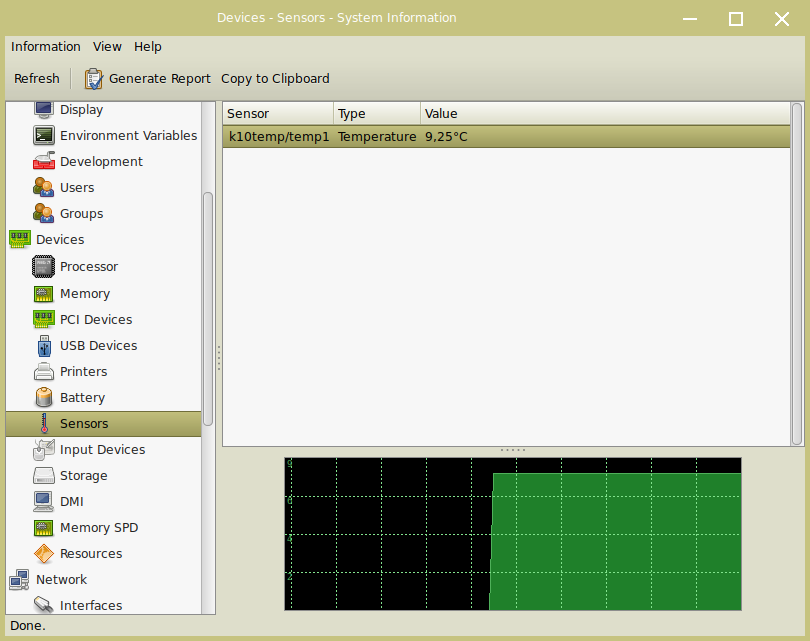Click the Devices category chip icon

click(x=20, y=239)
